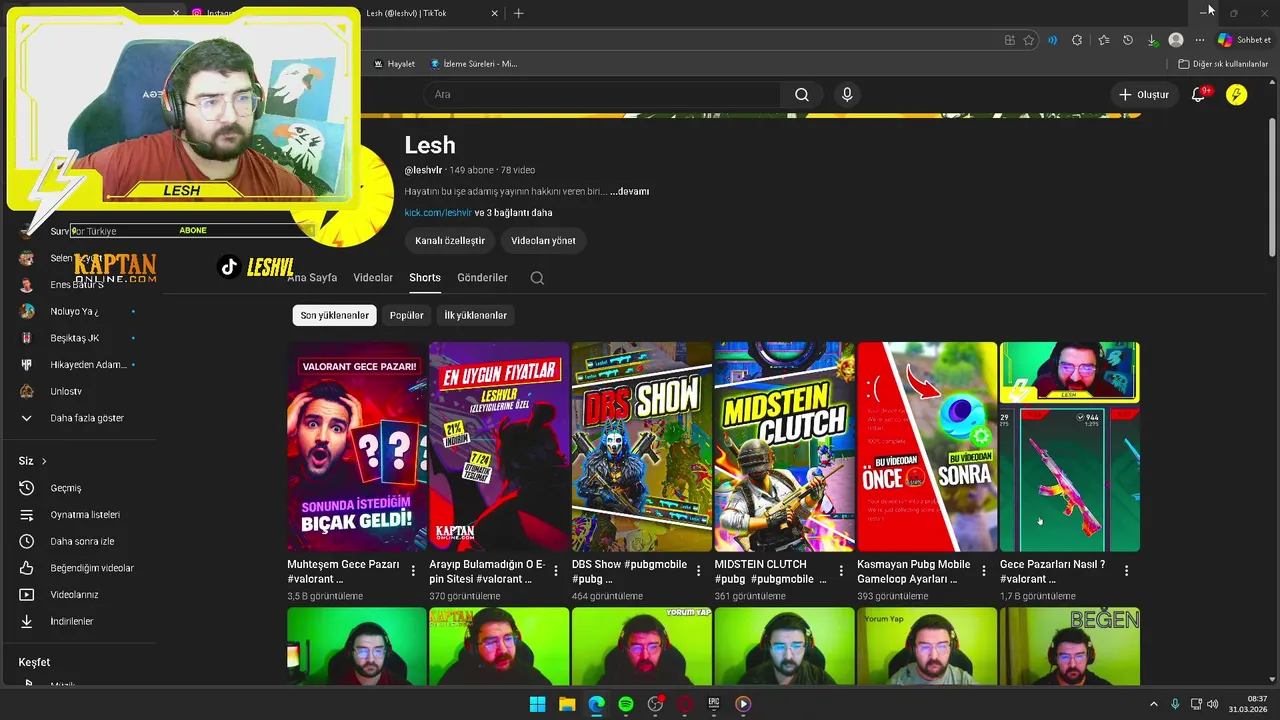Viewport: 1280px width, 720px height.
Task: Open options for Muhteşem Gece Pazarı short
Action: [x=413, y=571]
